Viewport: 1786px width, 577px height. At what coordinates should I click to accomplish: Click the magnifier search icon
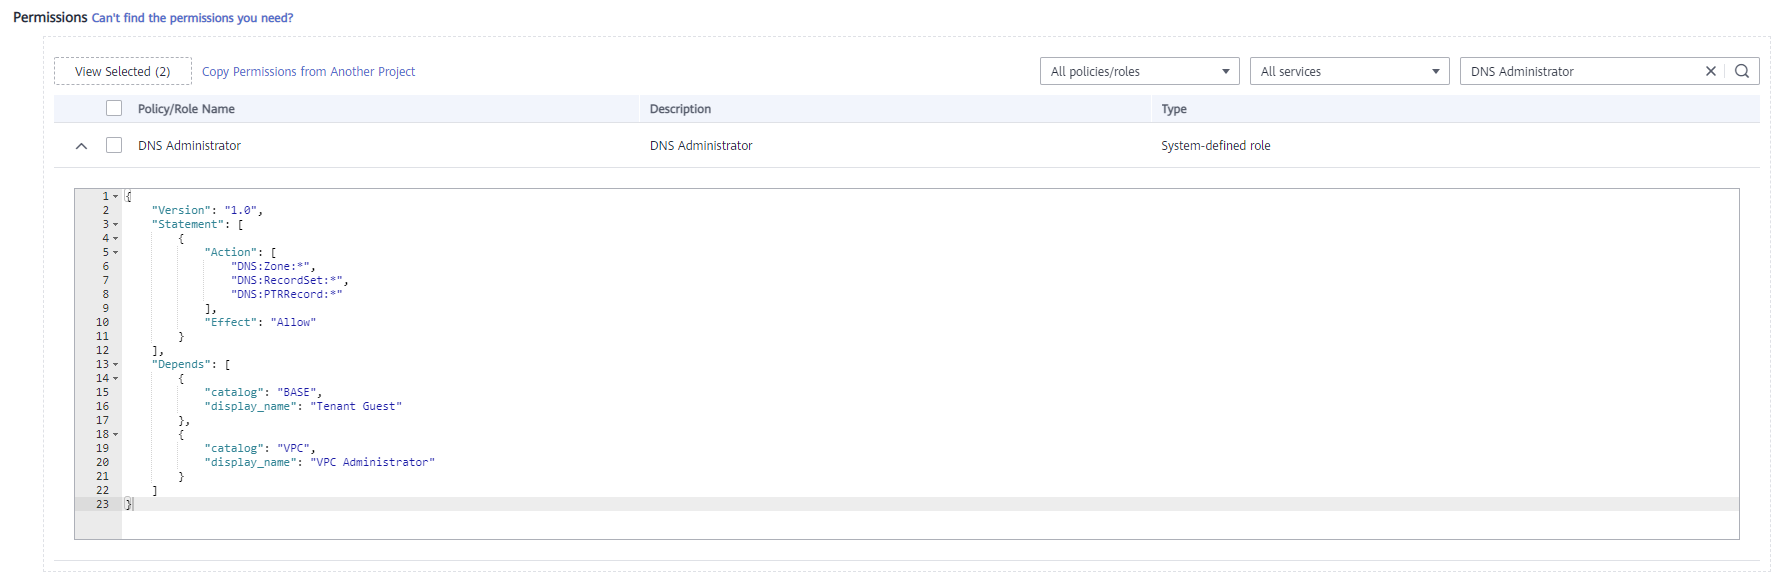click(1742, 71)
